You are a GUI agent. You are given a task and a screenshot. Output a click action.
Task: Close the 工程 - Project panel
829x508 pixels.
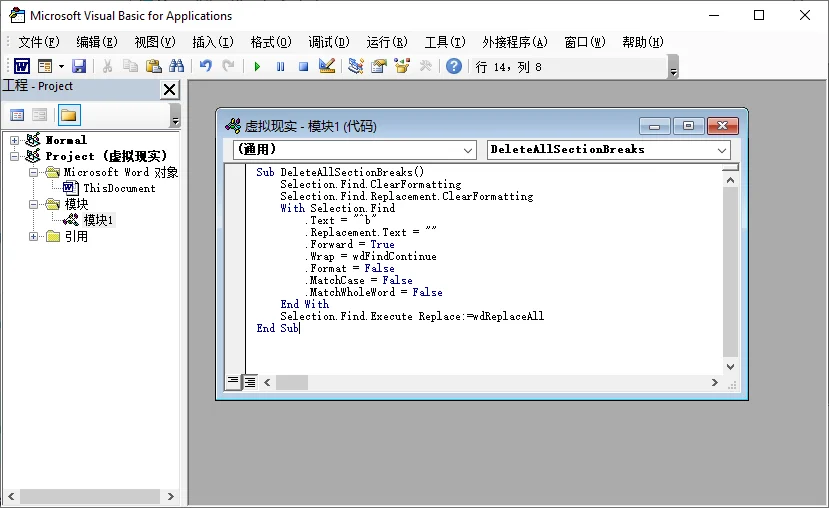[169, 89]
